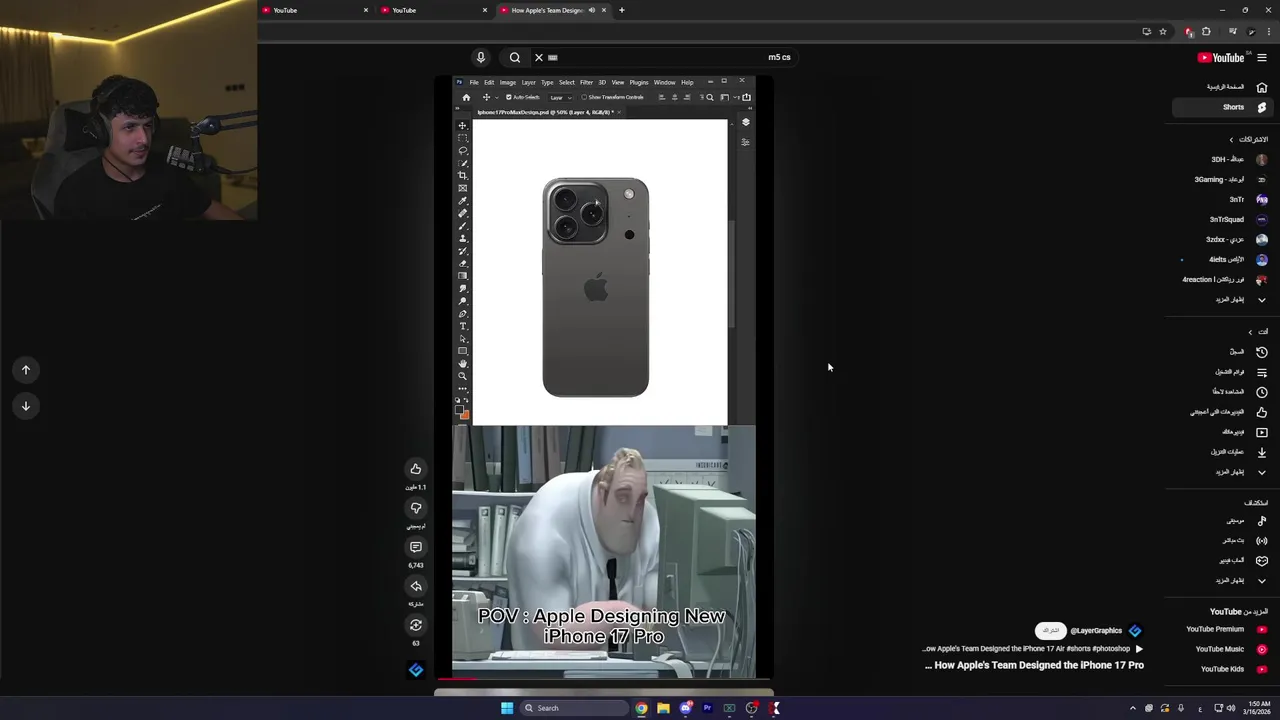Open File Explorer from the taskbar
Viewport: 1280px width, 720px height.
[663, 708]
